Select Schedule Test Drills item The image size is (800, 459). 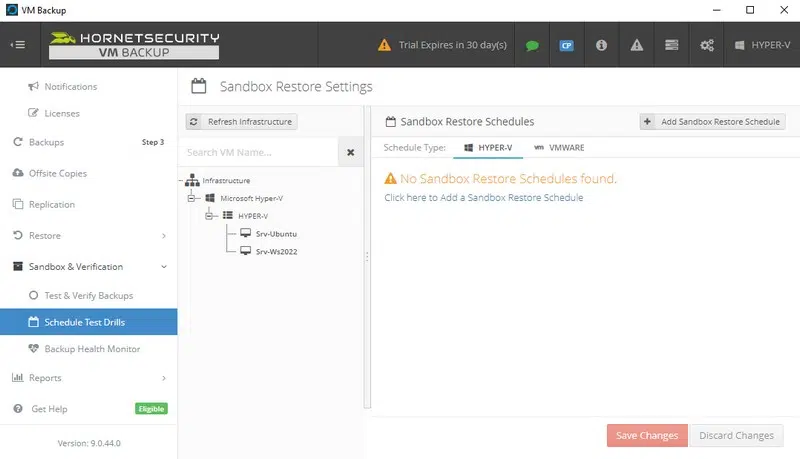click(x=88, y=322)
